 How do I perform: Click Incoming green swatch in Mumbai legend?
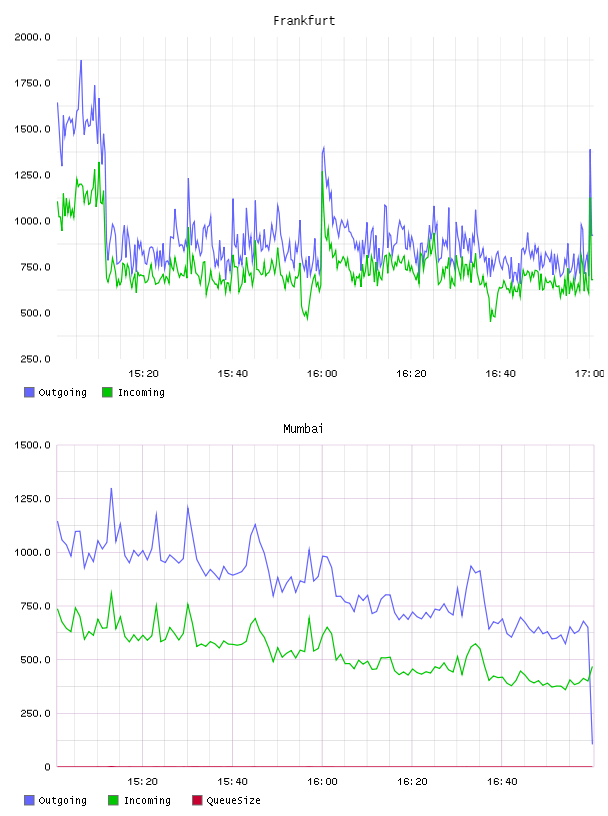pyautogui.click(x=113, y=800)
